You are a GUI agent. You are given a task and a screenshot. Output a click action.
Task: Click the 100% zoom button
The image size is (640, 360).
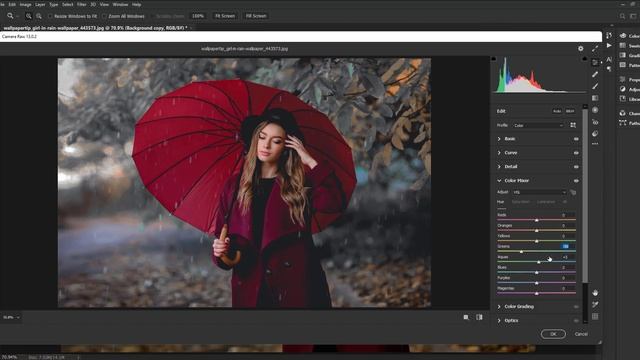(x=198, y=16)
